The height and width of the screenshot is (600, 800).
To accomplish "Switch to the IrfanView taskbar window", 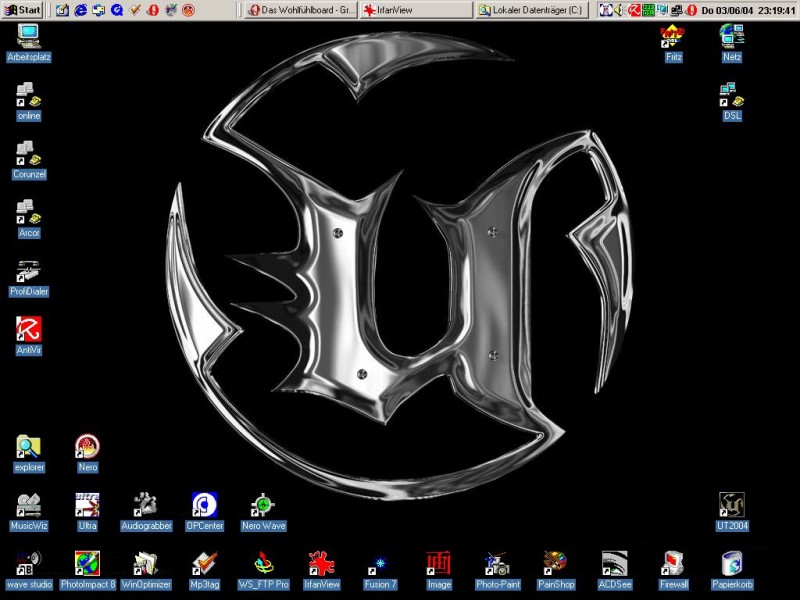I will (414, 10).
